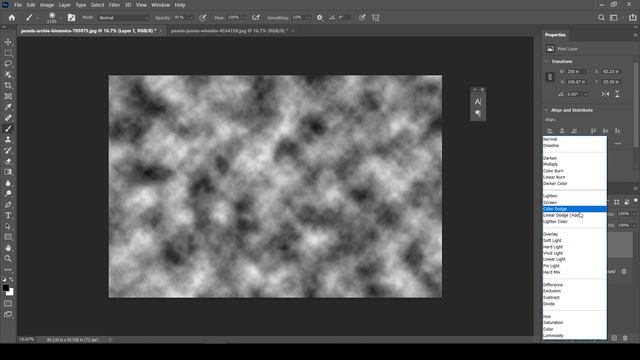Choose Difference blend mode

click(x=574, y=285)
